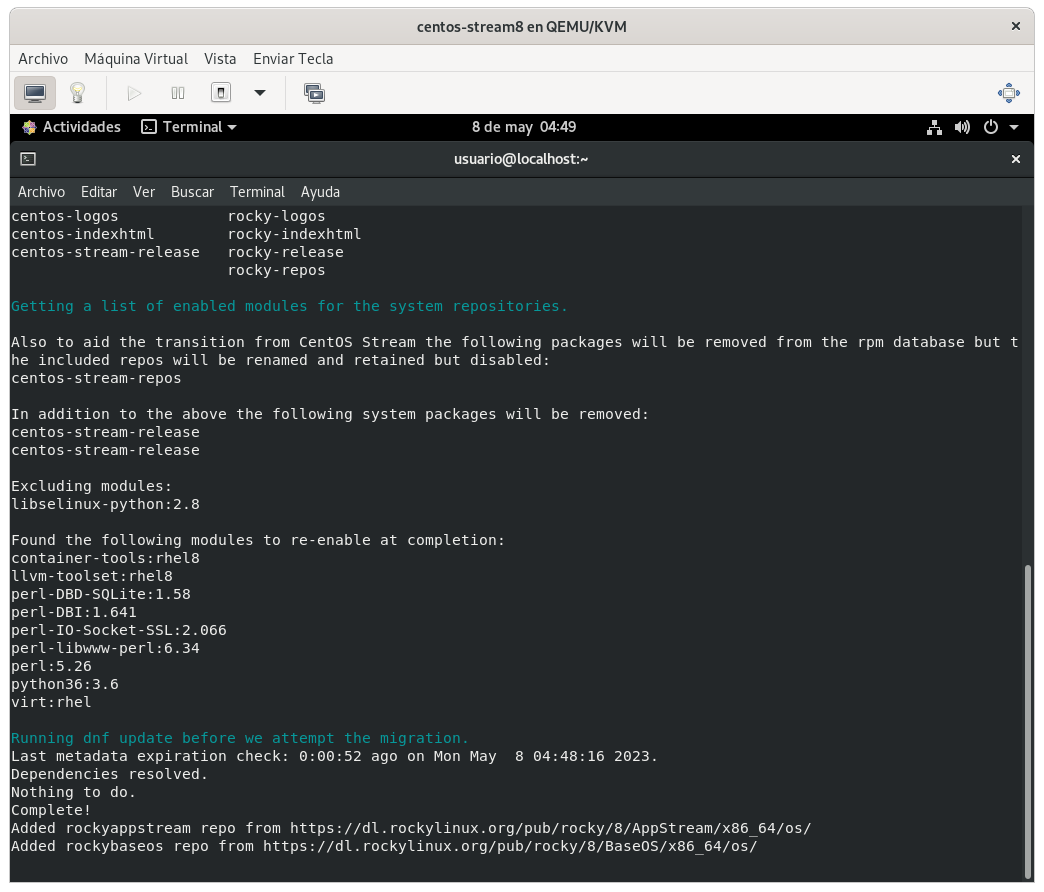The image size is (1044, 892).
Task: Open the Enviar Tecla menu
Action: click(293, 59)
